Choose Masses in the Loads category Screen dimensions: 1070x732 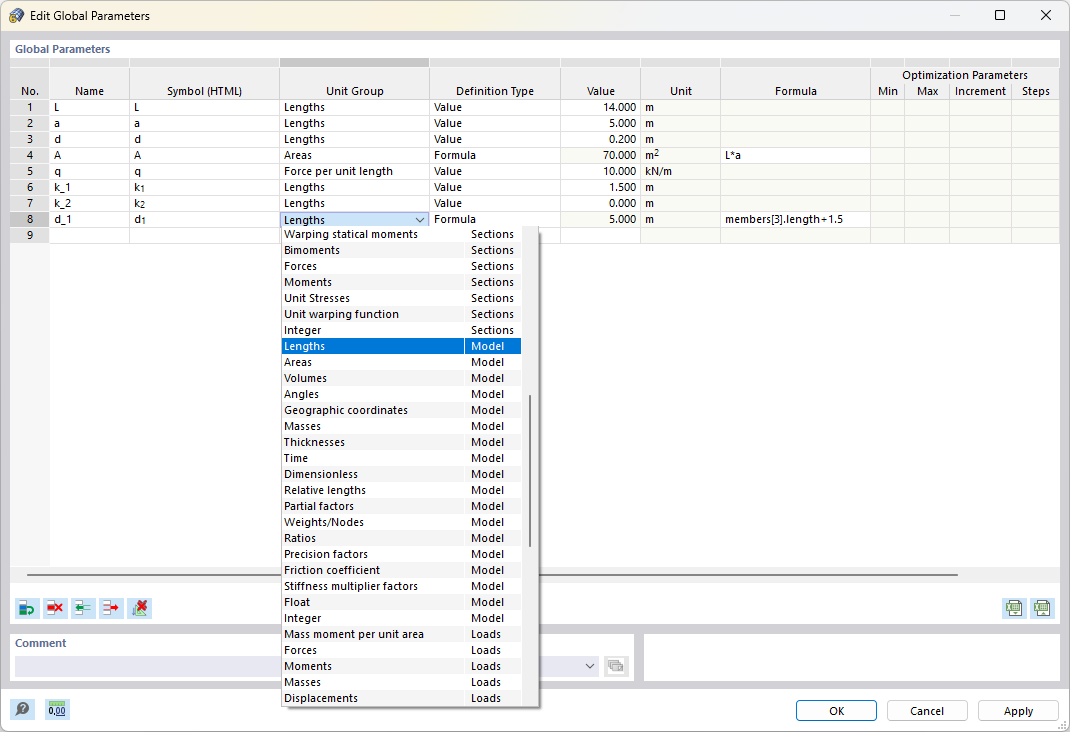point(401,682)
